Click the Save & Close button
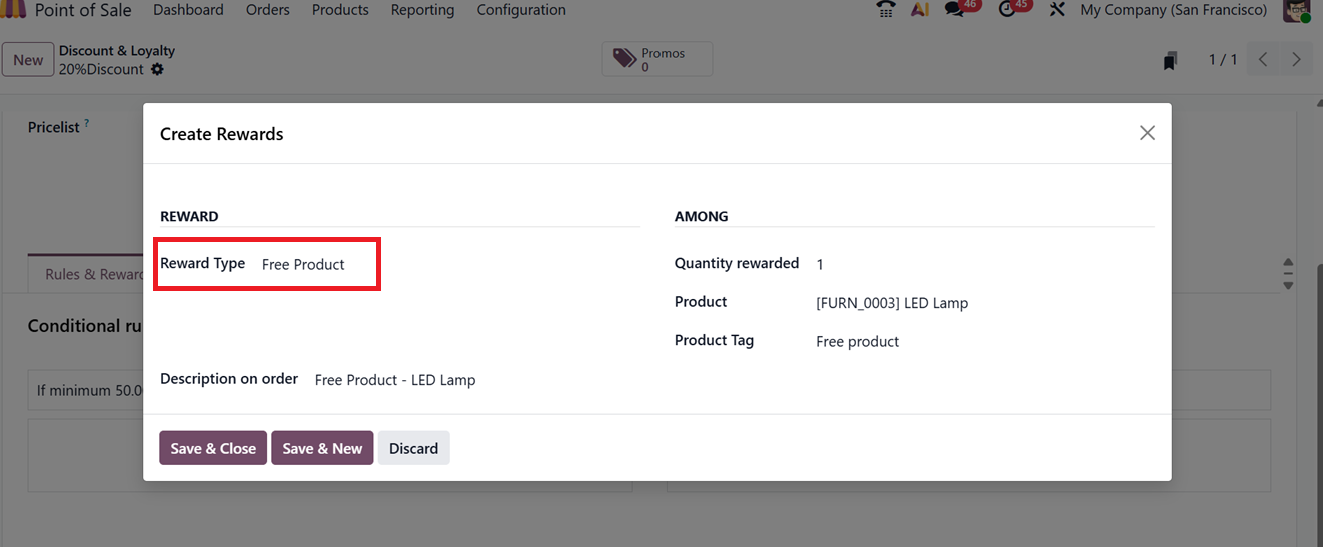1323x547 pixels. pyautogui.click(x=213, y=448)
